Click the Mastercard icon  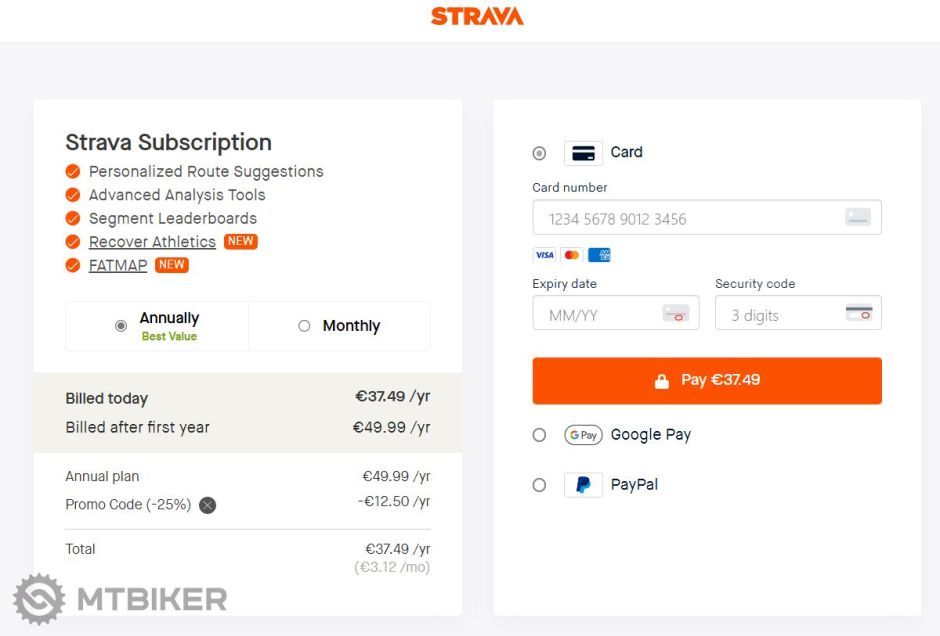click(571, 255)
